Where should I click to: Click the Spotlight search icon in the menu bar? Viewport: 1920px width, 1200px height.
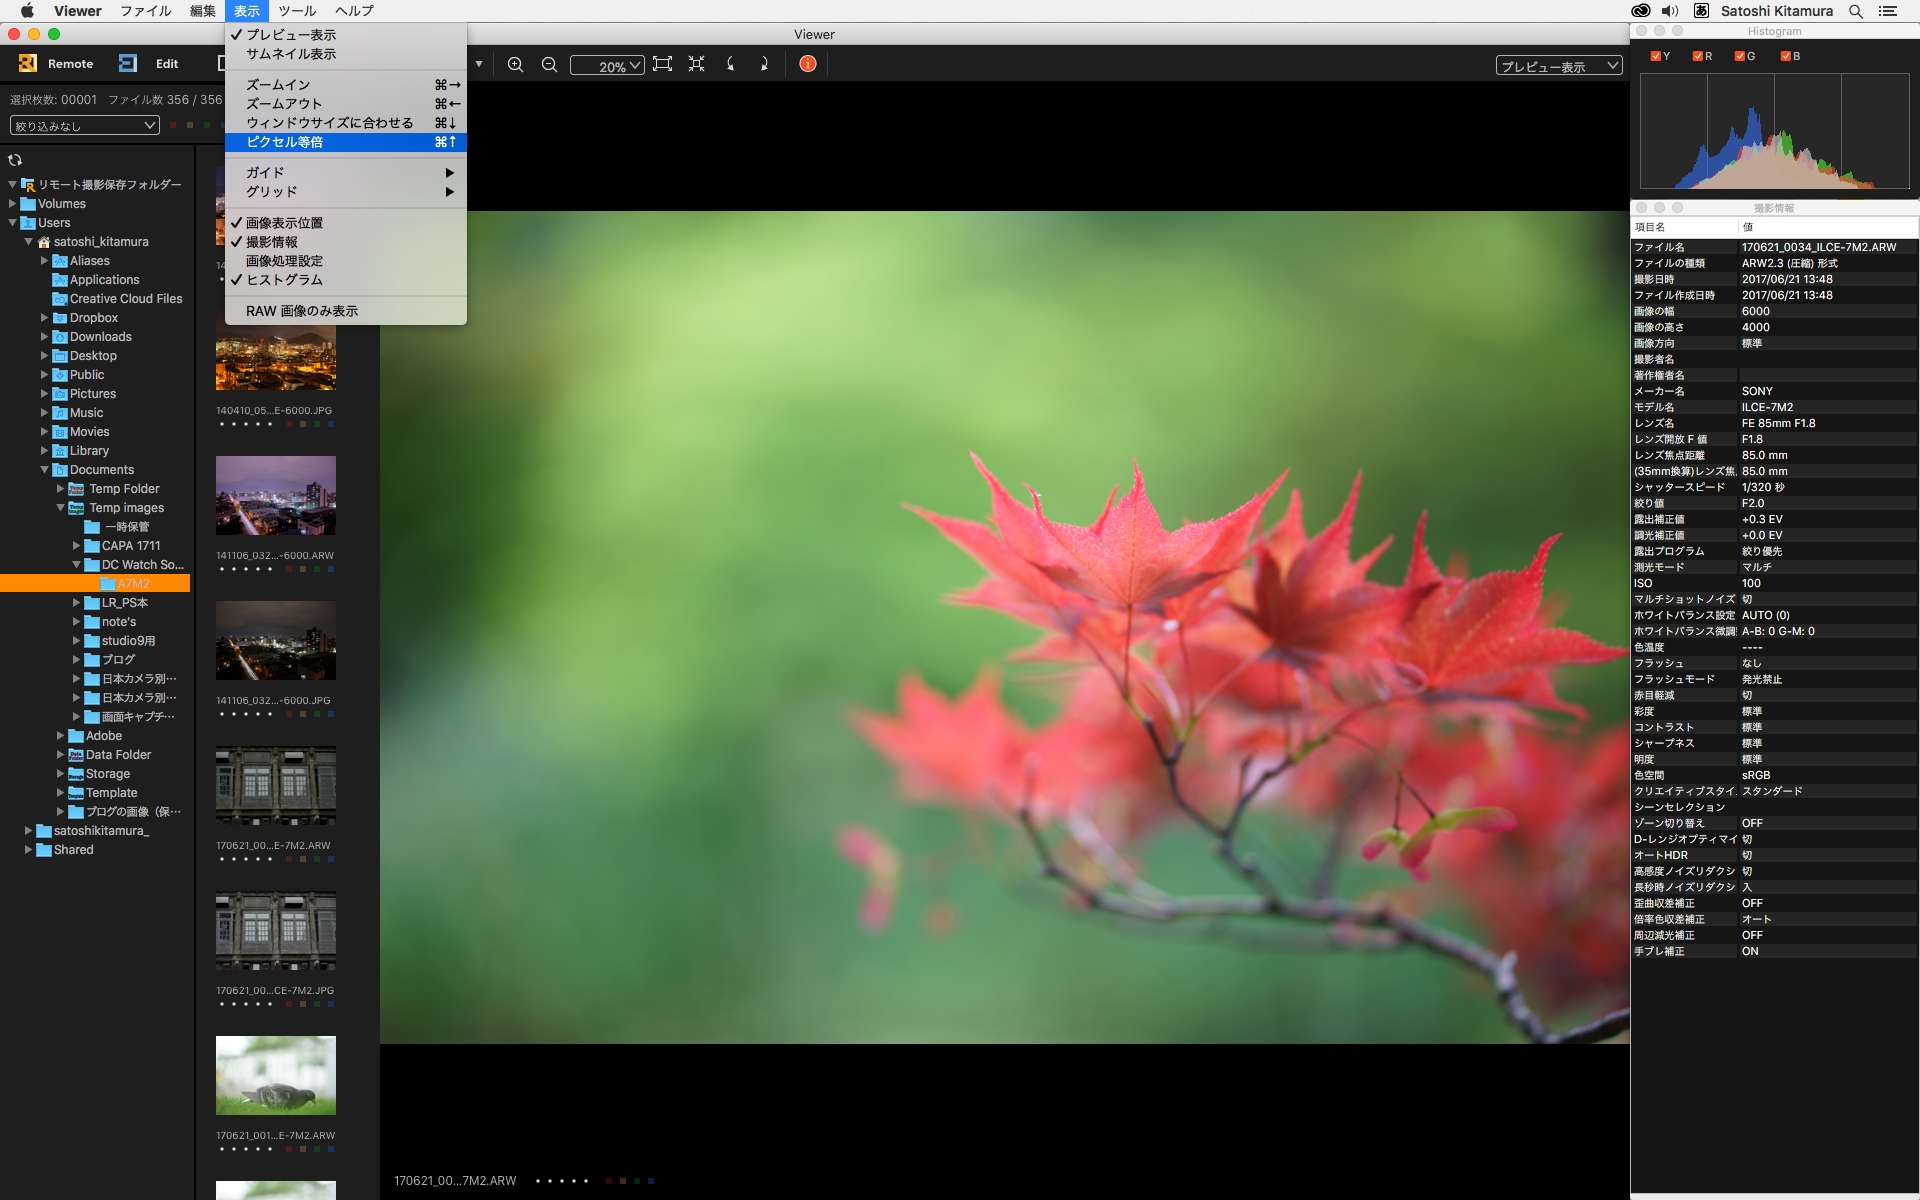[x=1855, y=11]
